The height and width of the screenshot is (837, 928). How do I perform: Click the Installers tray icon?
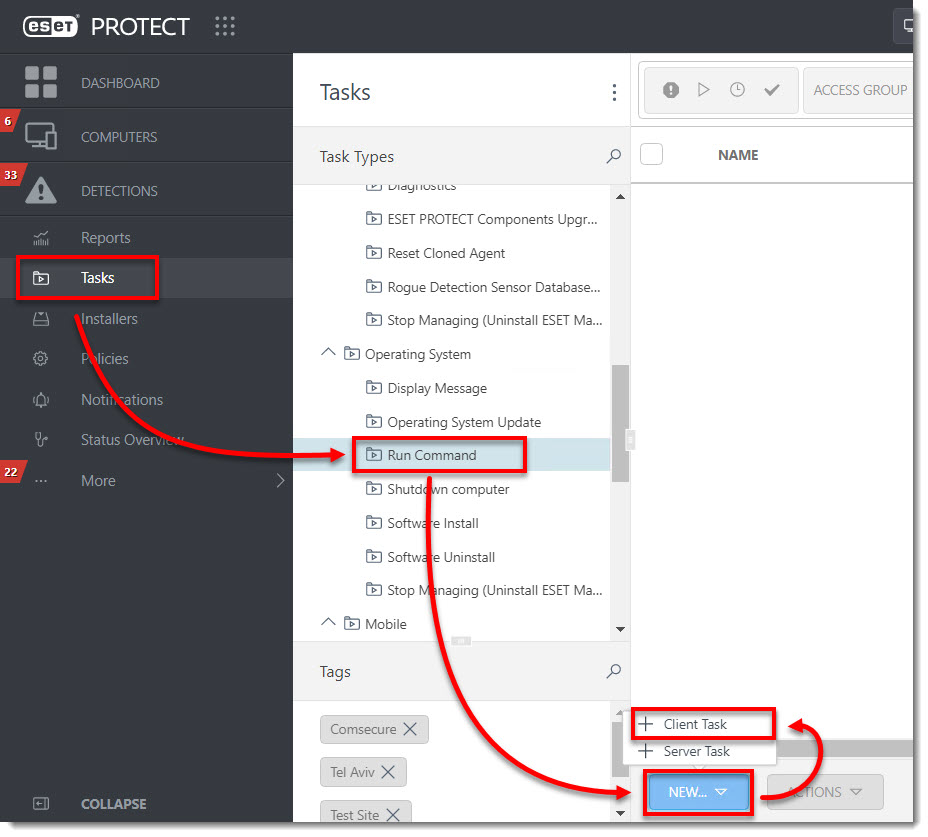click(x=41, y=319)
